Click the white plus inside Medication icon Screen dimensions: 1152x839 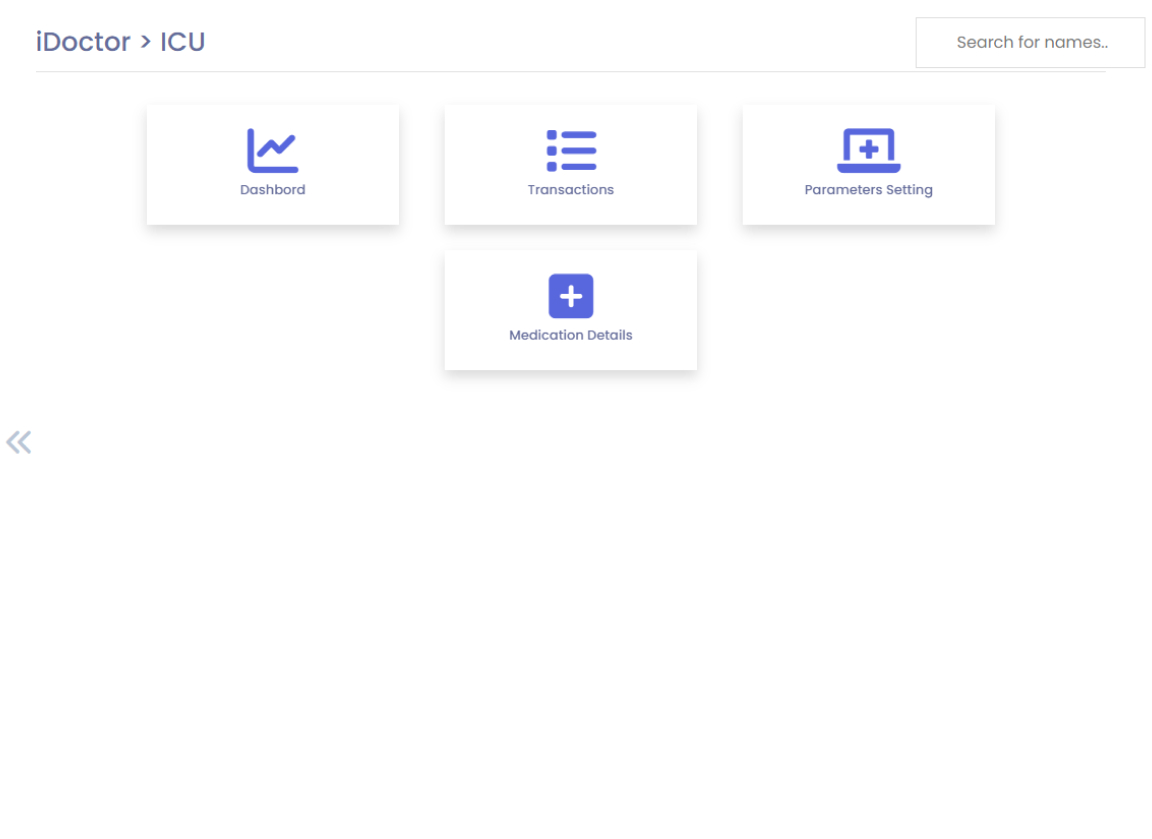[x=571, y=296]
